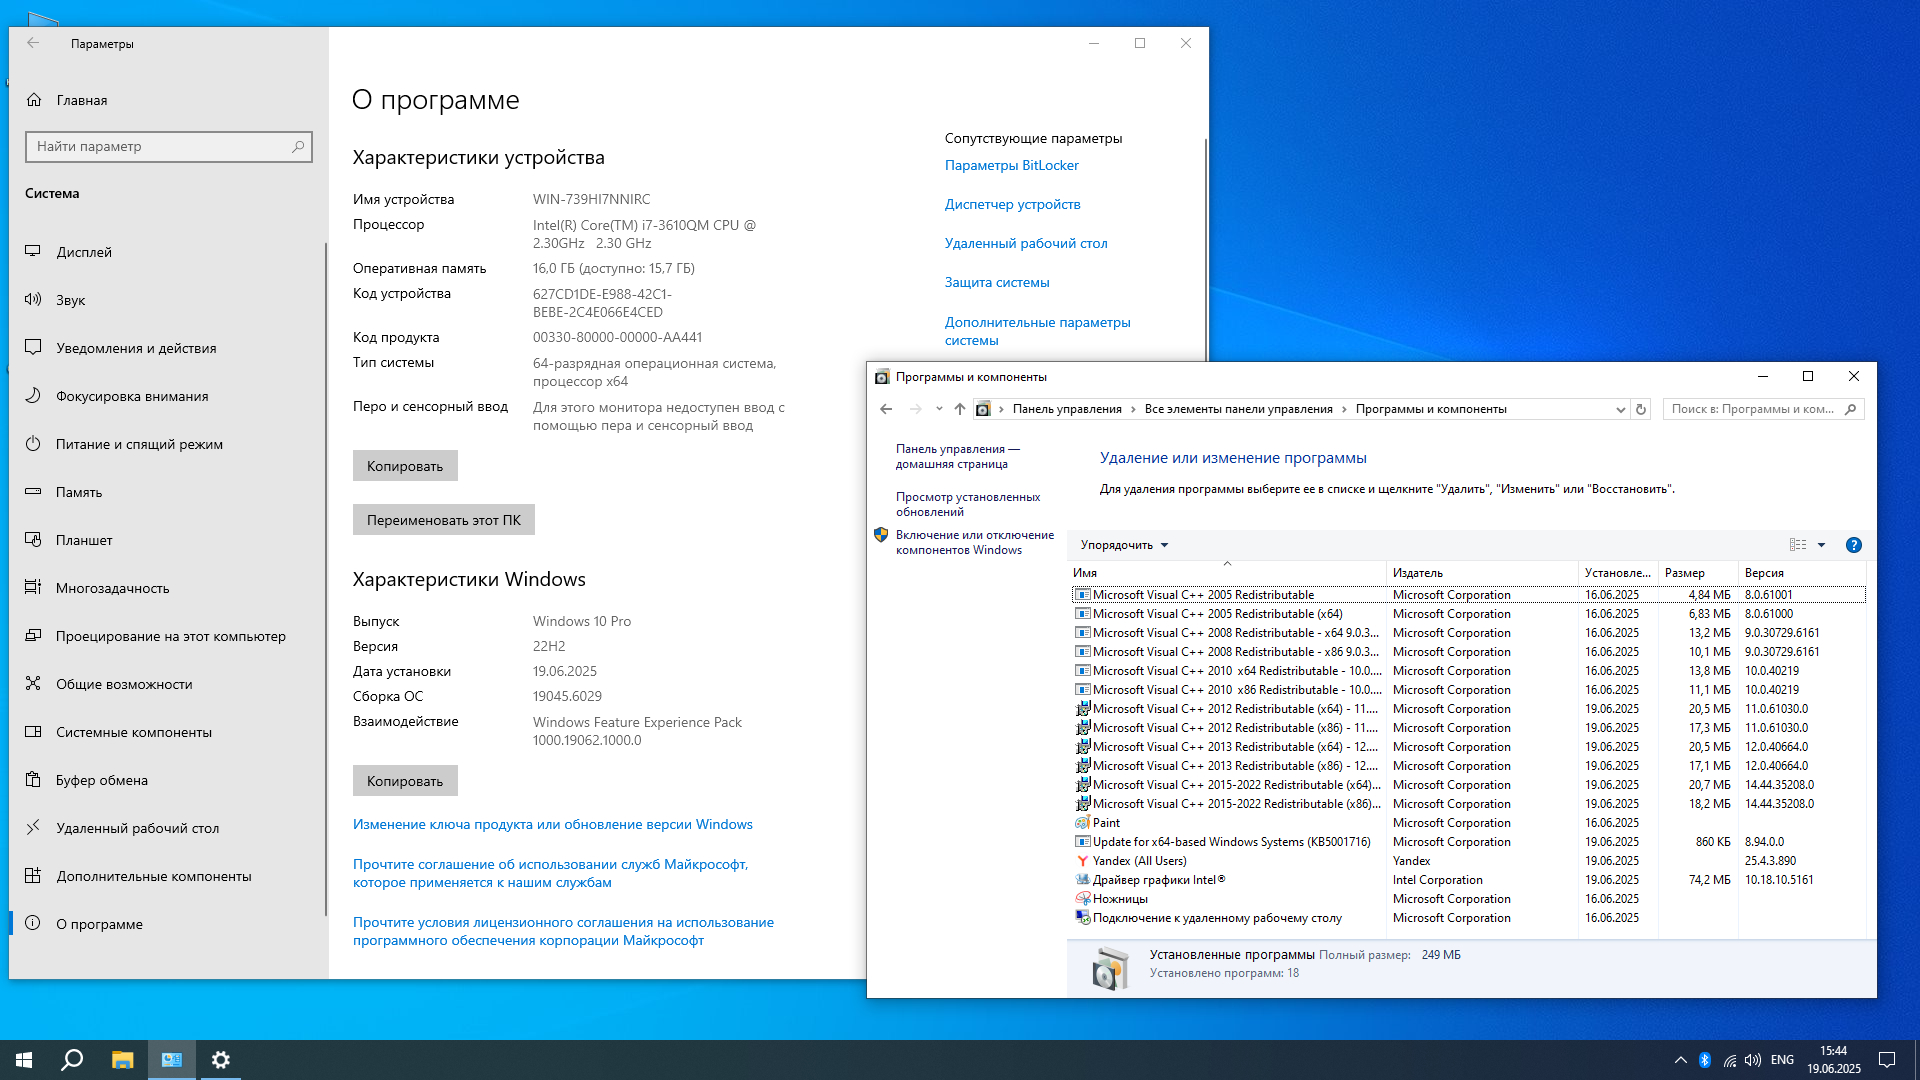Open Display settings in sidebar
The image size is (1920, 1080).
point(84,252)
